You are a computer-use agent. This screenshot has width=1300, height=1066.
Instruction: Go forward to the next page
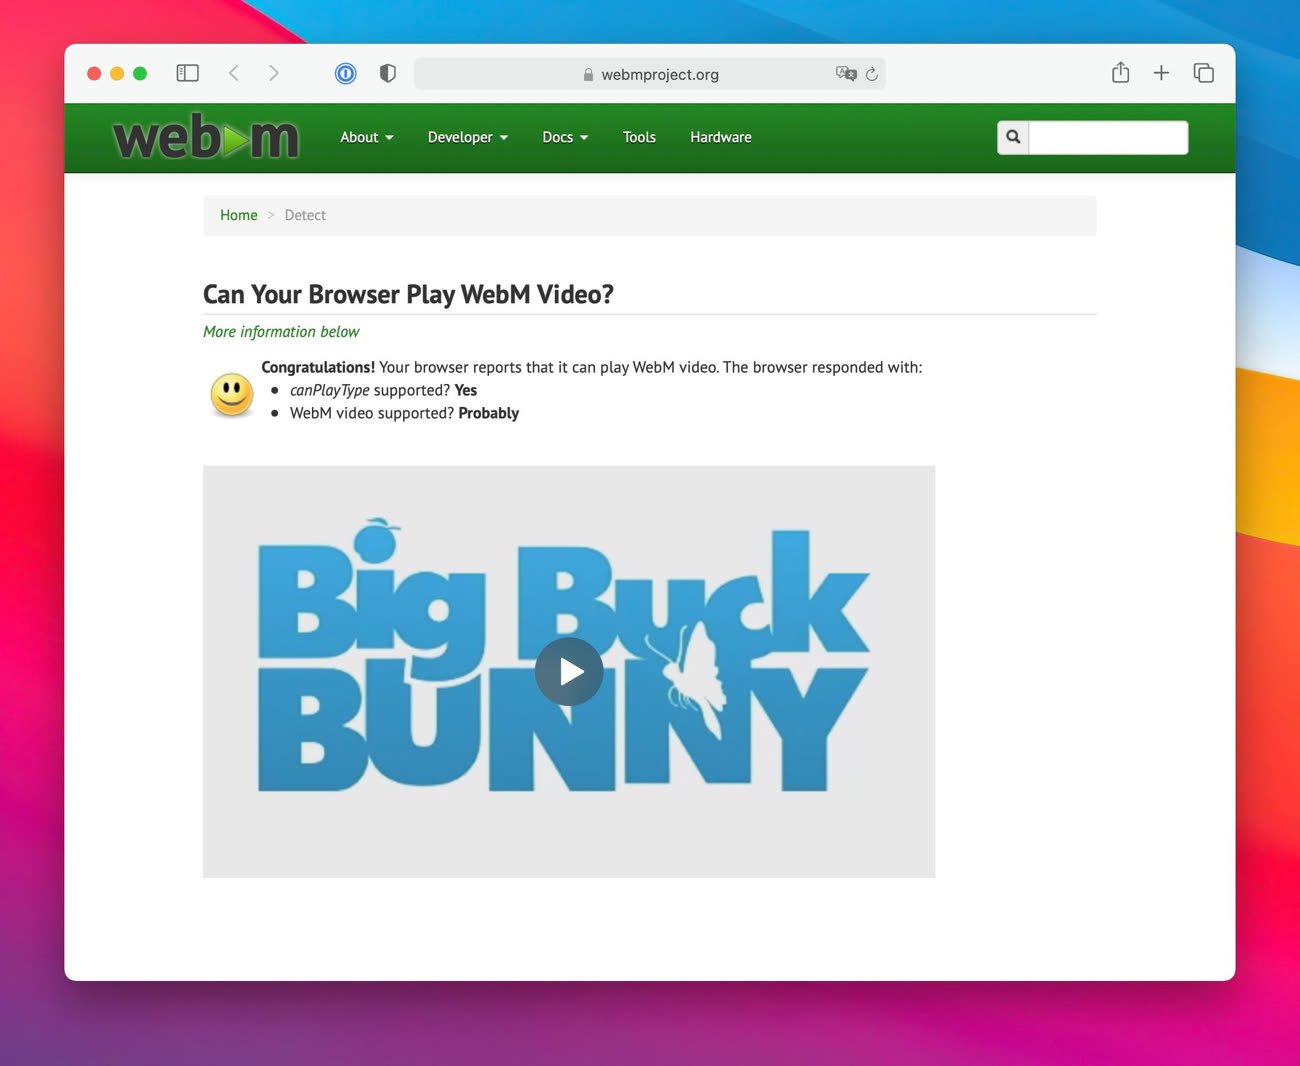(x=274, y=73)
